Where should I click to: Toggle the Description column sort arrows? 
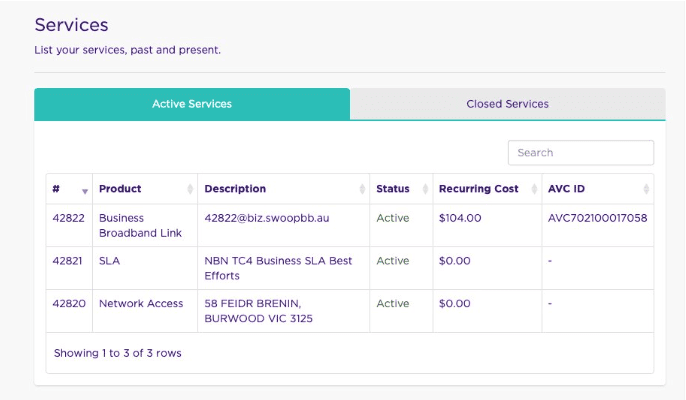click(362, 189)
